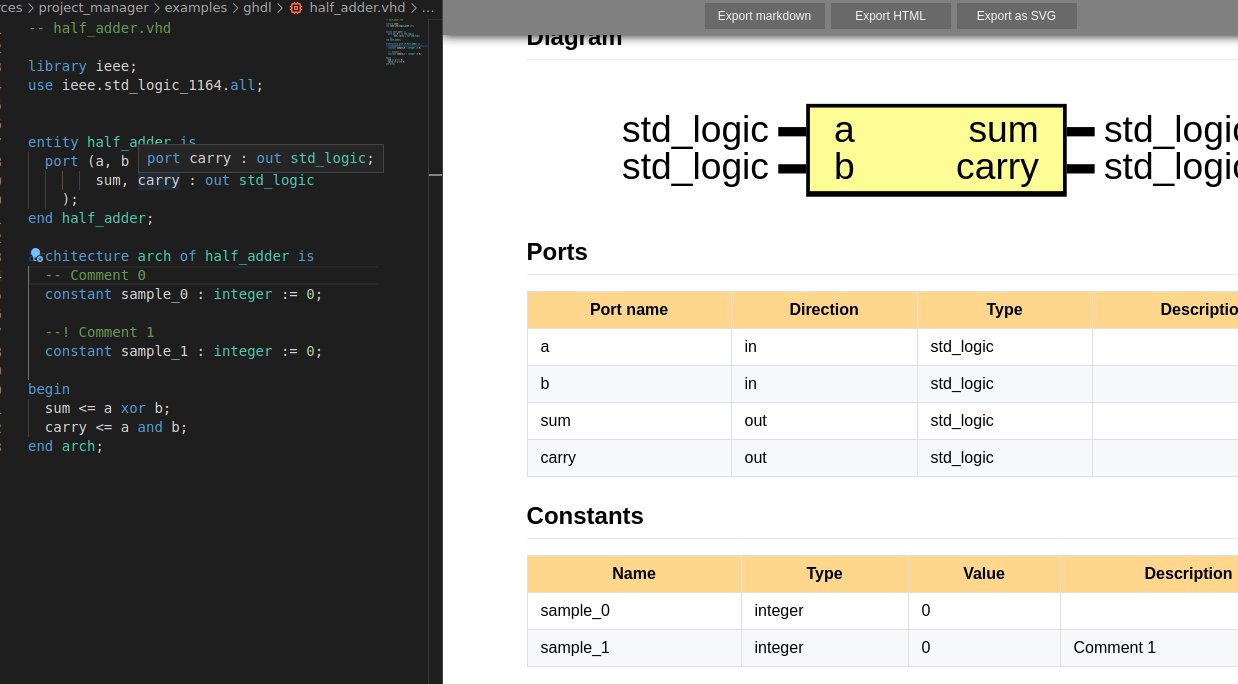Click the 'Name' column header in Constants
The width and height of the screenshot is (1238, 684).
[x=634, y=574]
